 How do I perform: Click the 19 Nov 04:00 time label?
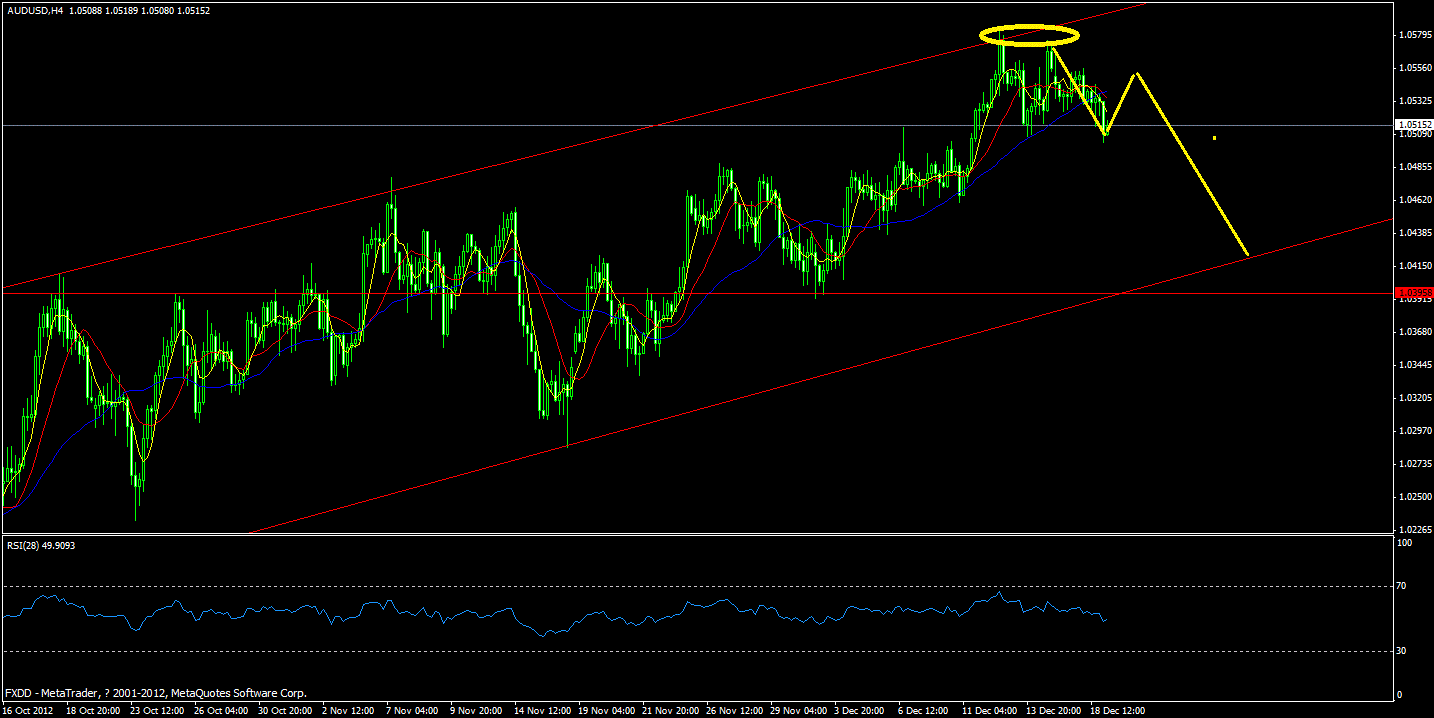[x=607, y=711]
